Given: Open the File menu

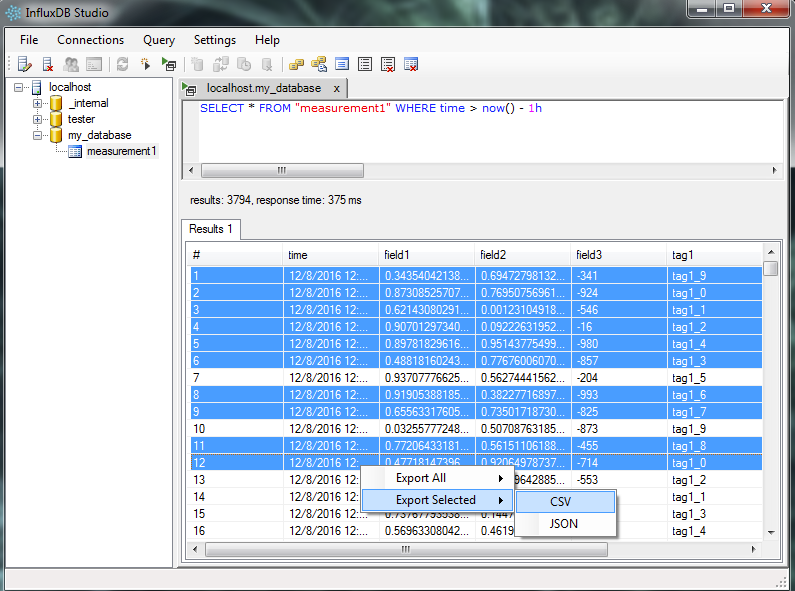Looking at the screenshot, I should tap(29, 40).
